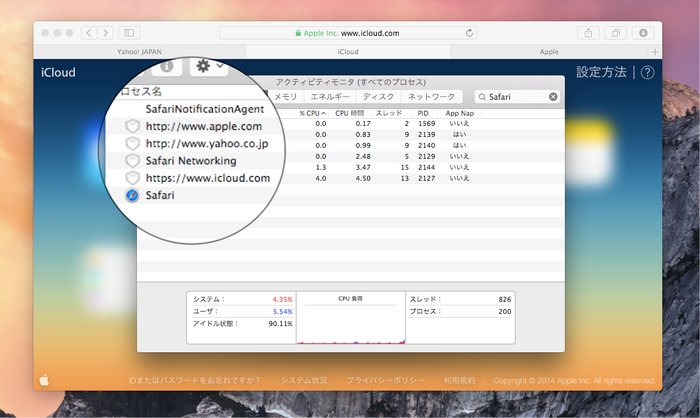The height and width of the screenshot is (418, 700).
Task: Click the 4.0 % CPU cell
Action: 321,178
